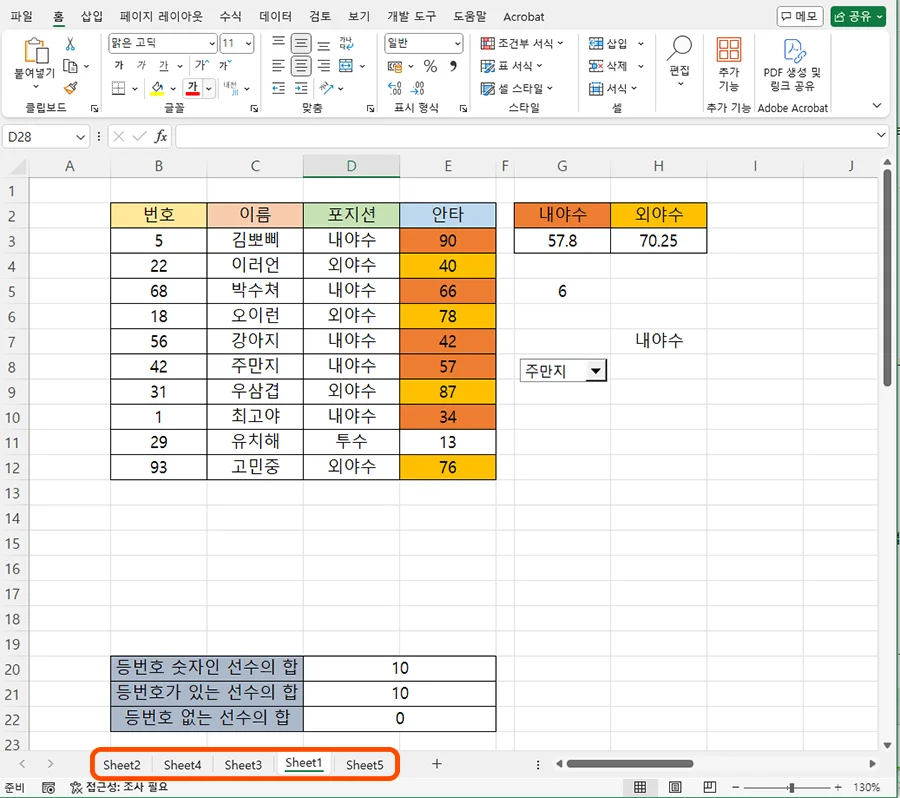Switch to the 삽입 ribbon tab

click(91, 17)
